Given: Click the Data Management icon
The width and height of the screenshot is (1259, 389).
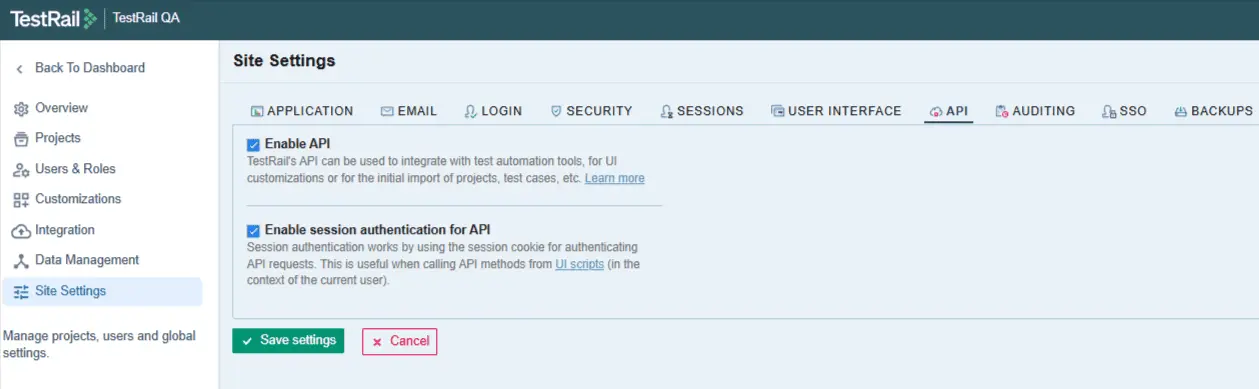Looking at the screenshot, I should 21,260.
